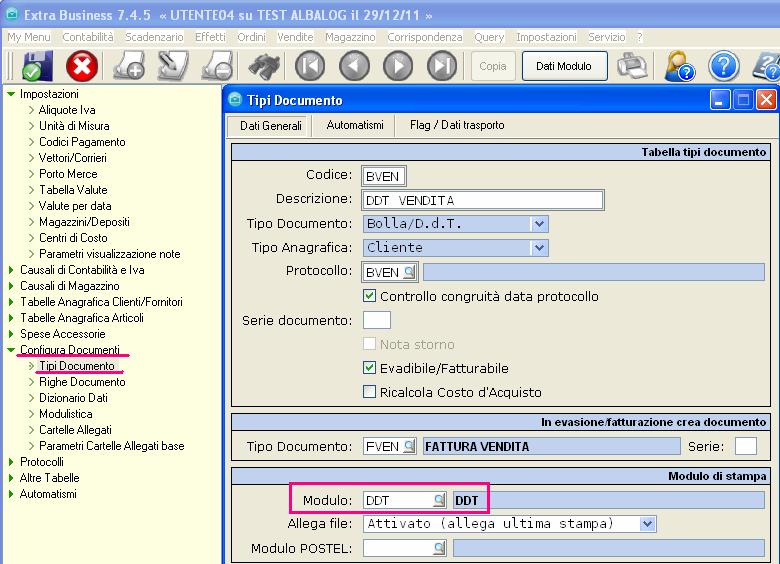
Task: Open lookup icon in Modulo DDT field
Action: click(x=439, y=500)
